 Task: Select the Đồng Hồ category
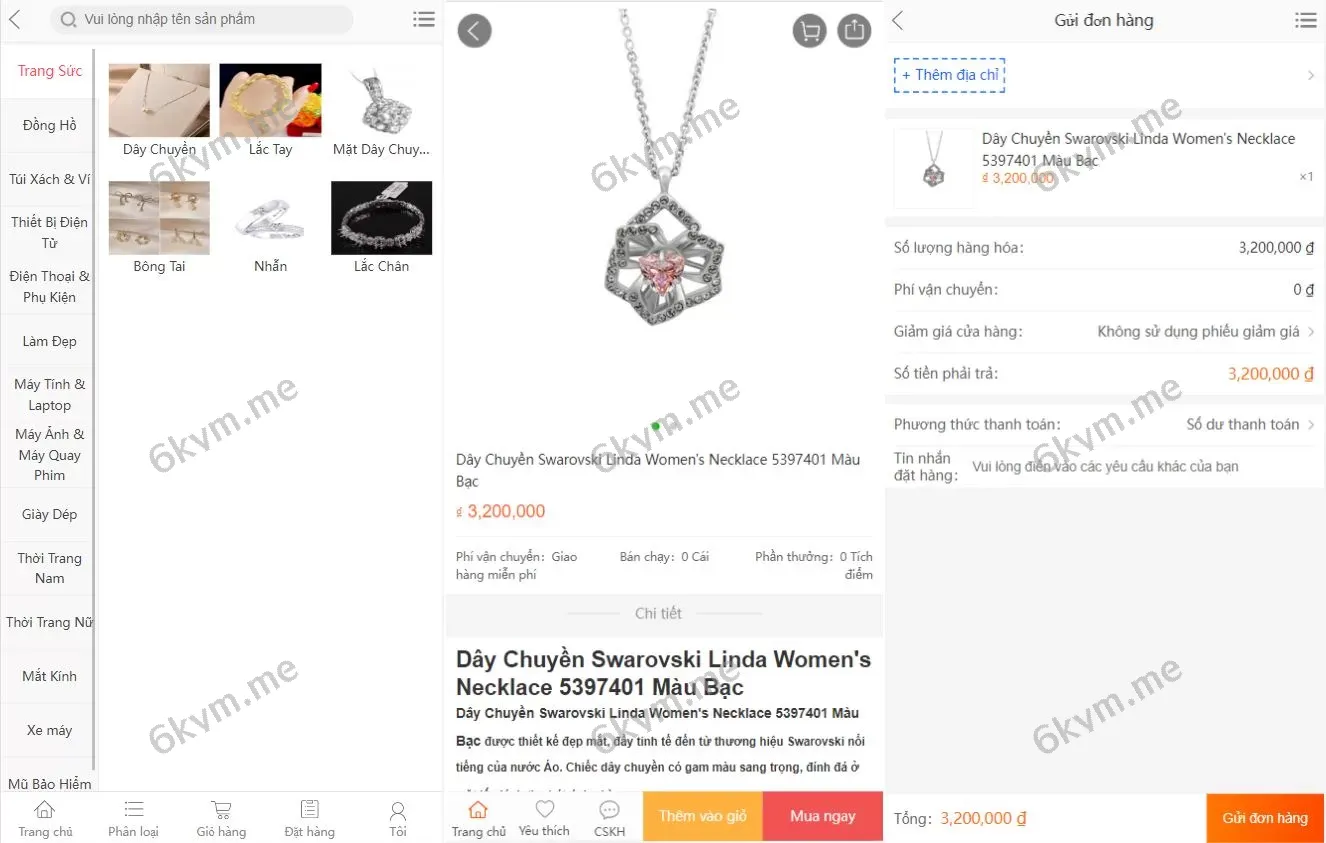(x=49, y=125)
